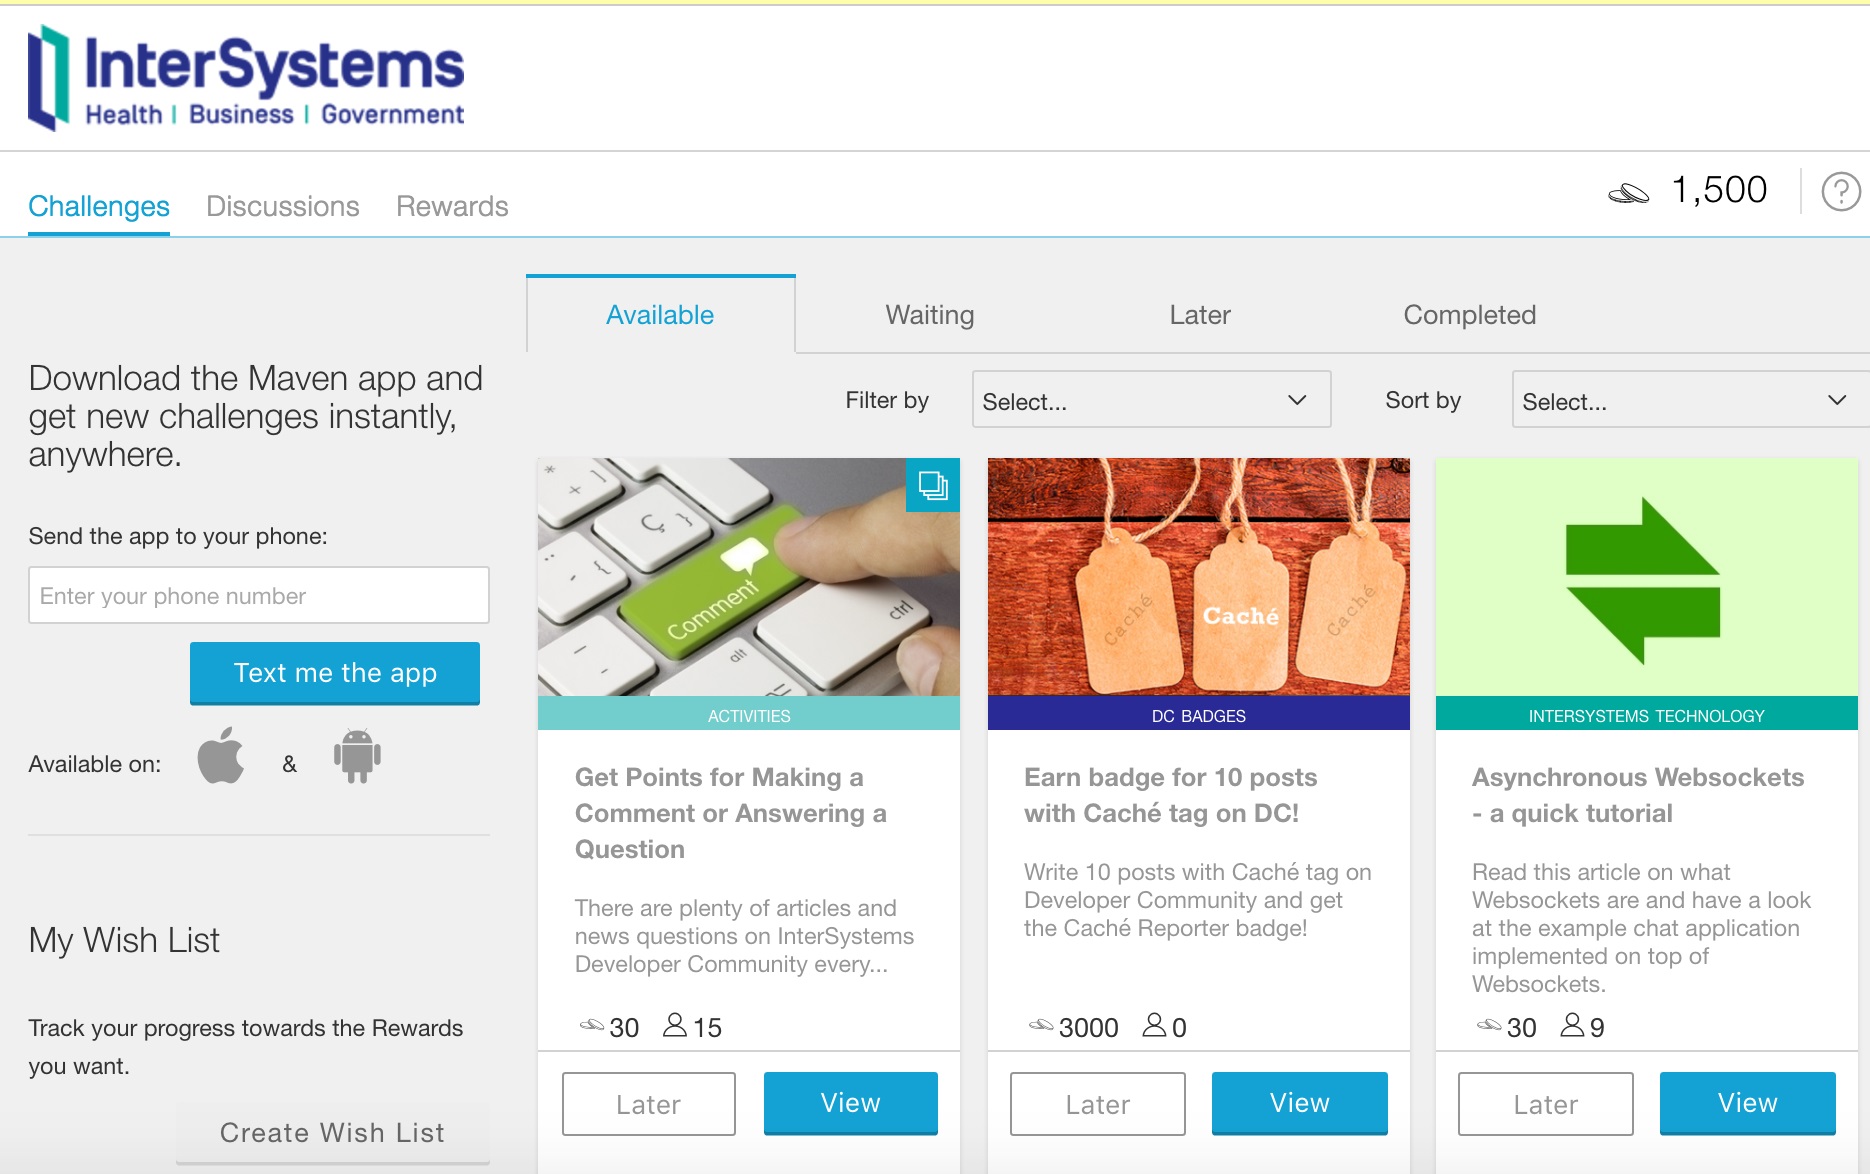The height and width of the screenshot is (1174, 1870).
Task: View the Caché badge challenge
Action: pos(1300,1103)
